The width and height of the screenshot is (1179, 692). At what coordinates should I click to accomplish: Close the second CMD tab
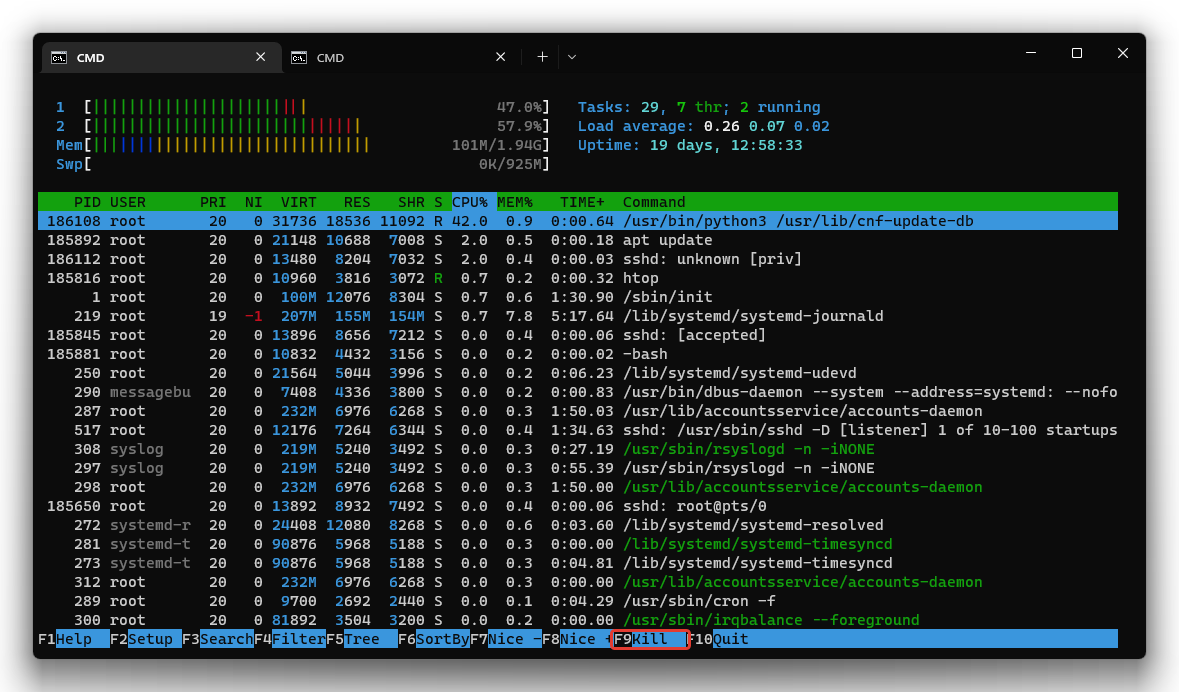[x=500, y=57]
